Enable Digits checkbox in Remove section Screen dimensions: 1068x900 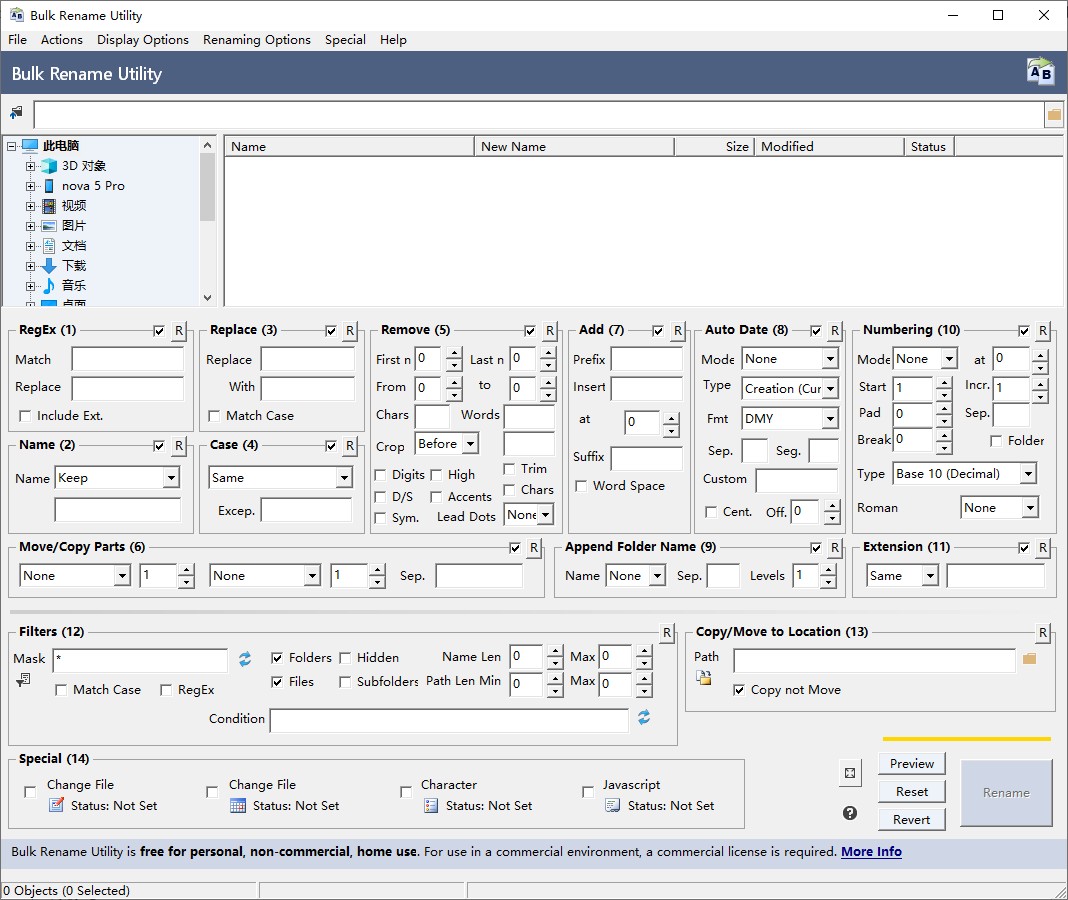point(380,475)
